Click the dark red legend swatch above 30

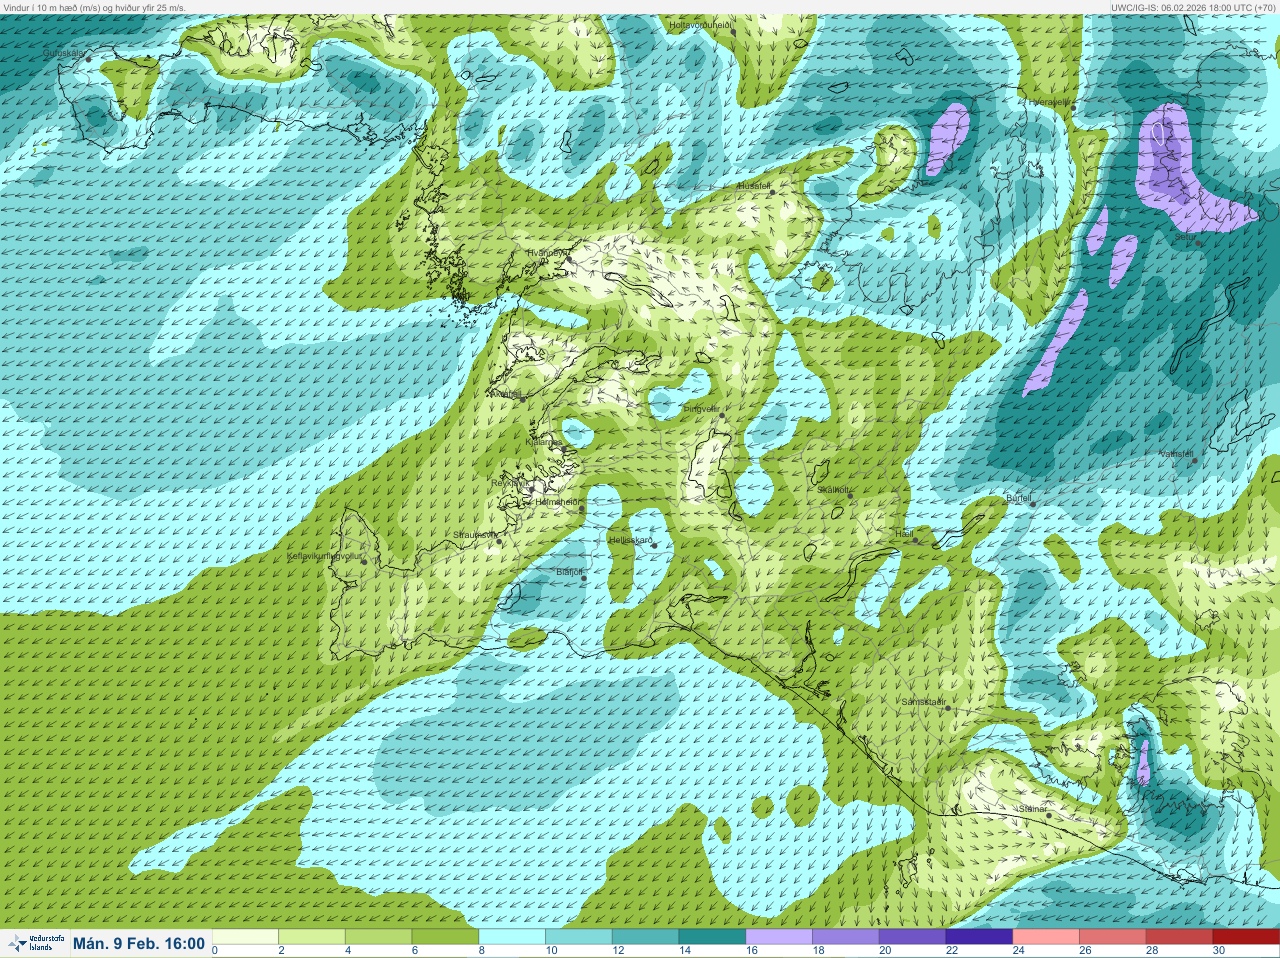(x=1246, y=937)
